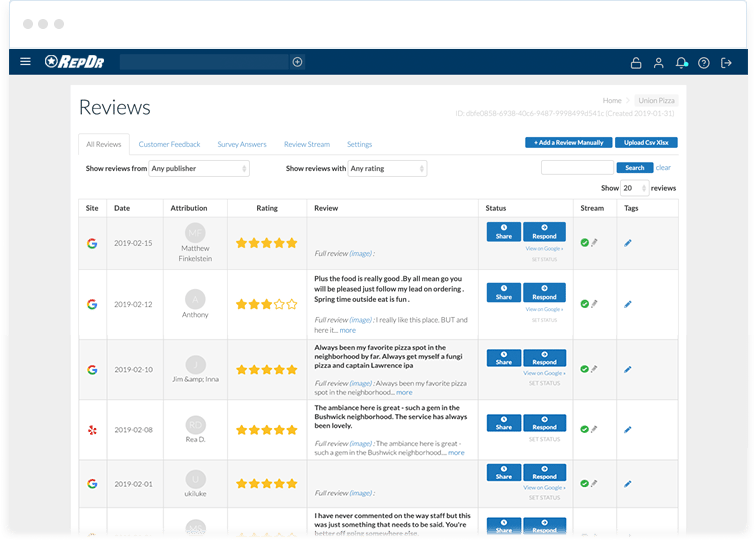This screenshot has height=540, width=755.
Task: Click the plus icon beside top search bar
Action: point(298,62)
